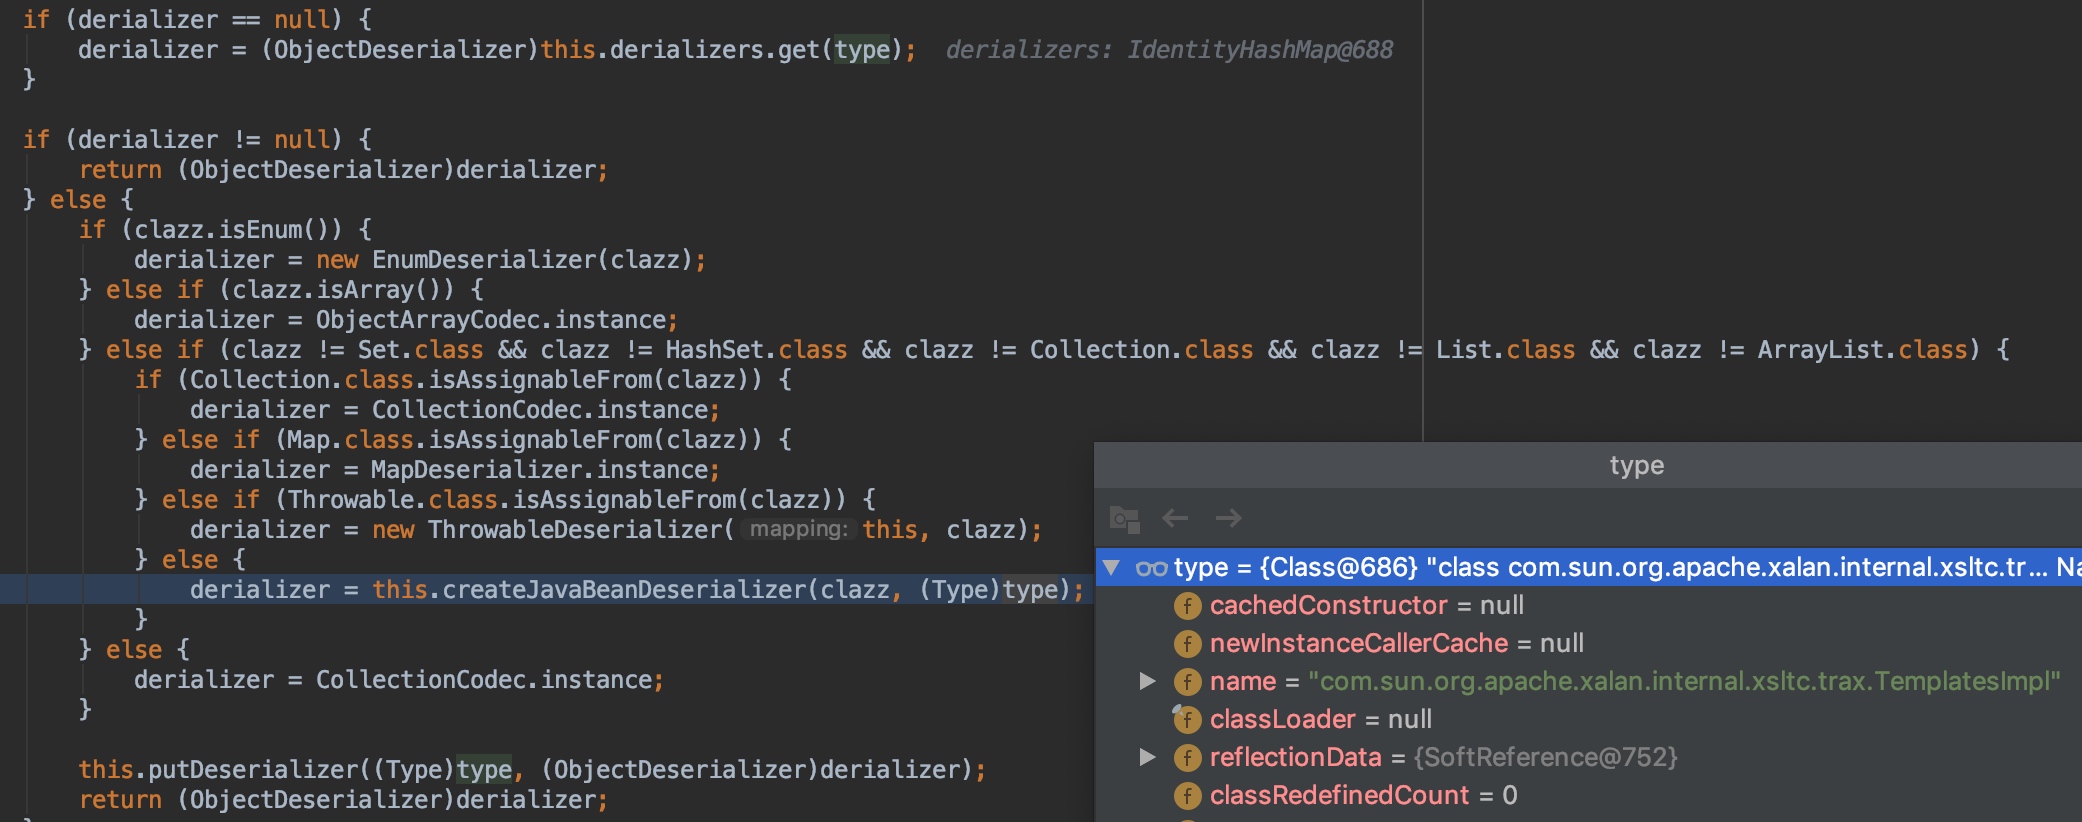Click 'Map.class' in the isAssignableFrom check
This screenshot has height=822, width=2082.
[351, 440]
